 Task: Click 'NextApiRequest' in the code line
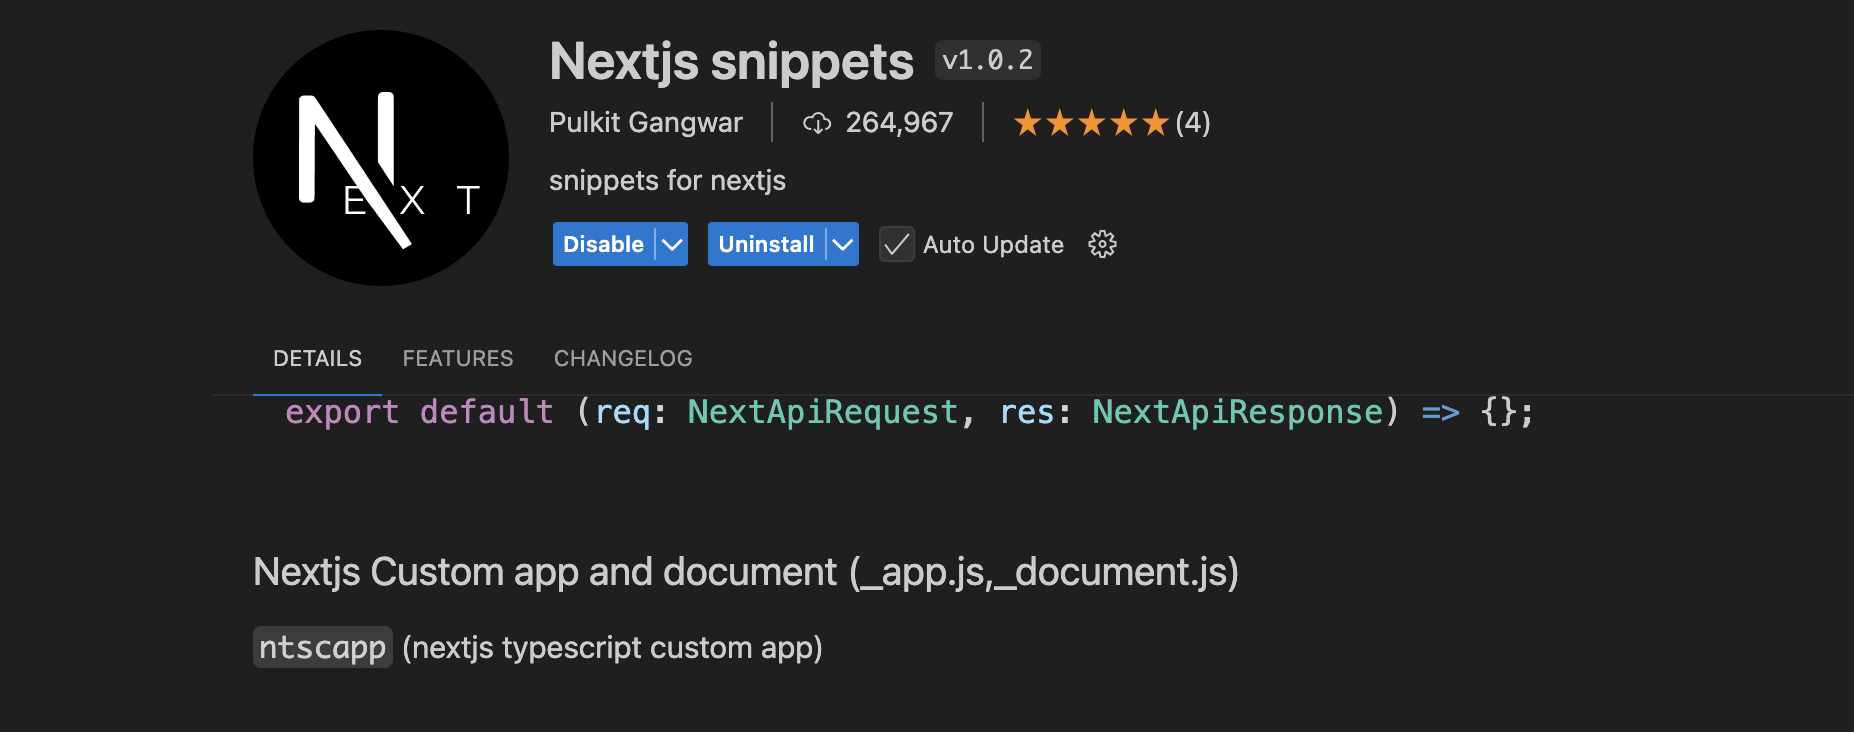click(823, 412)
